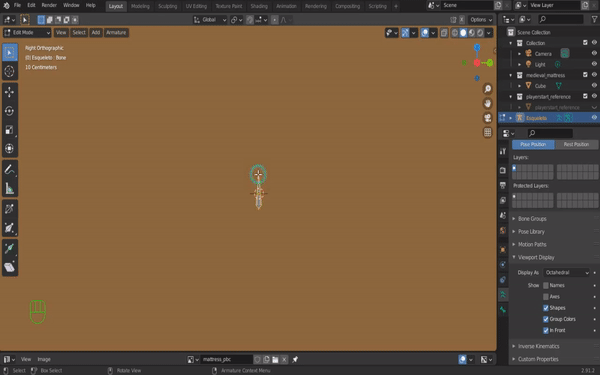This screenshot has width=600, height=375.
Task: Activate the Cursor tool
Action: click(10, 71)
